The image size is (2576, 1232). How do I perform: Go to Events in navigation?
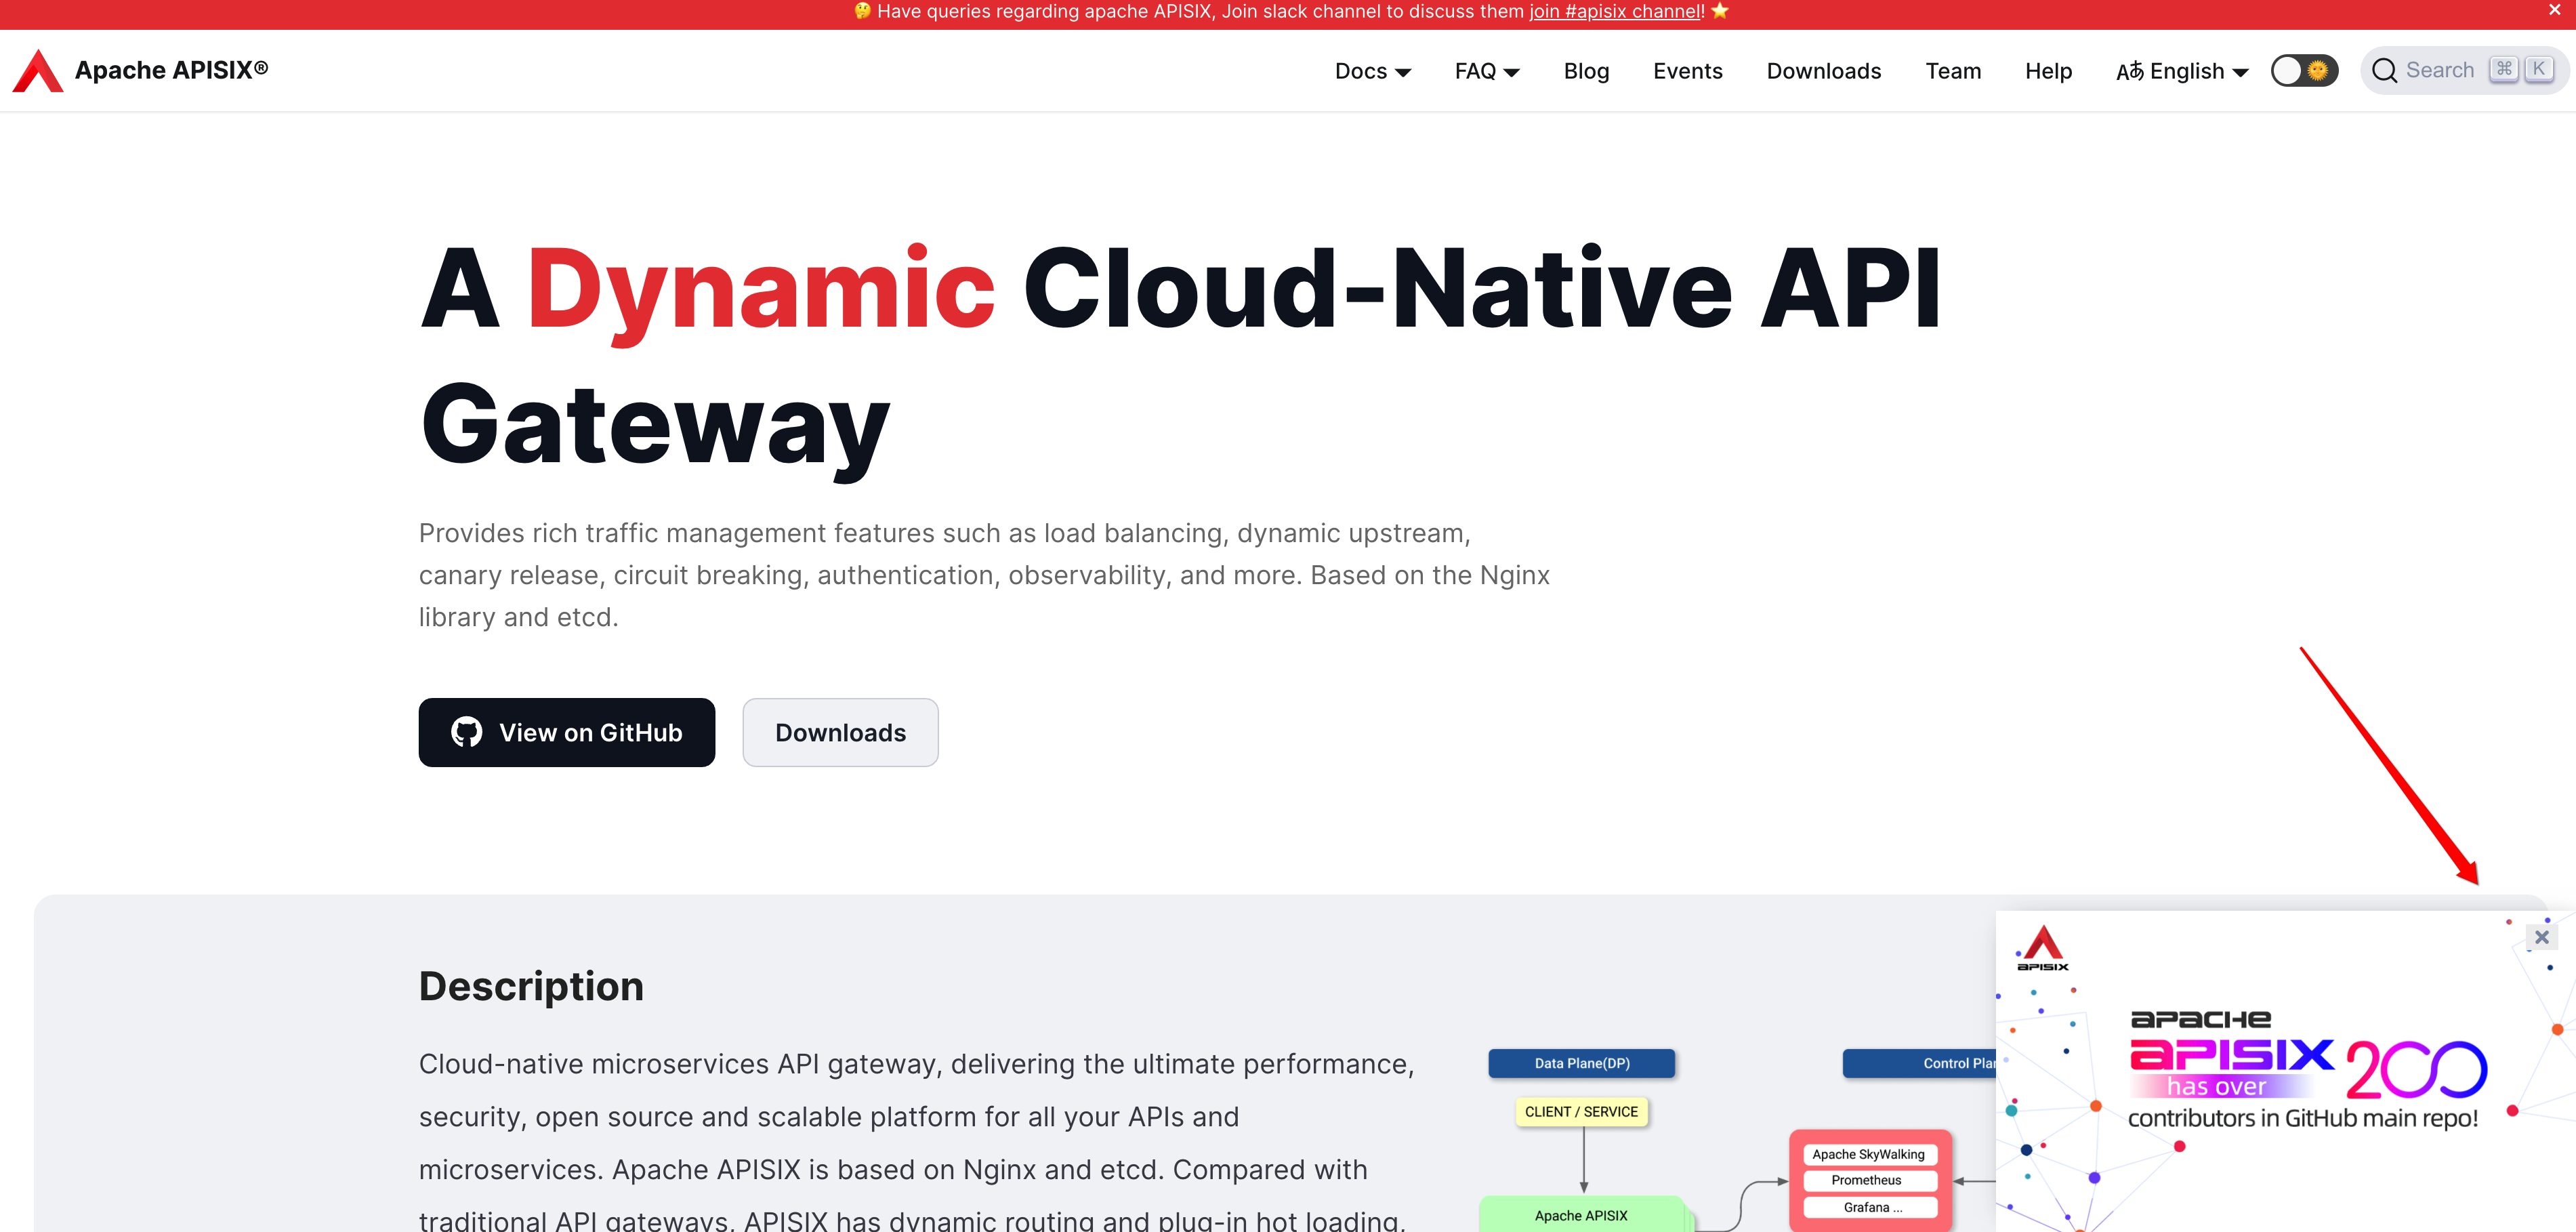[x=1687, y=71]
